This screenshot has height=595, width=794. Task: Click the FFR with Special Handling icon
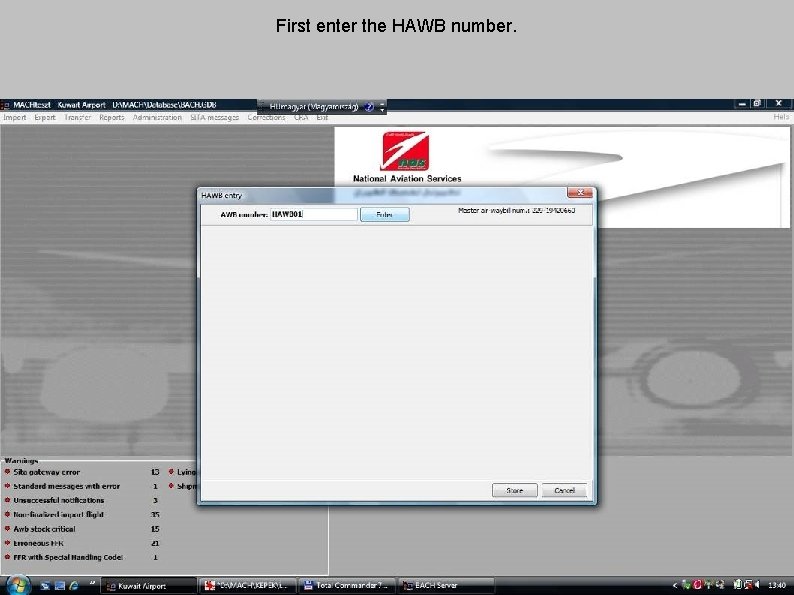coord(8,557)
